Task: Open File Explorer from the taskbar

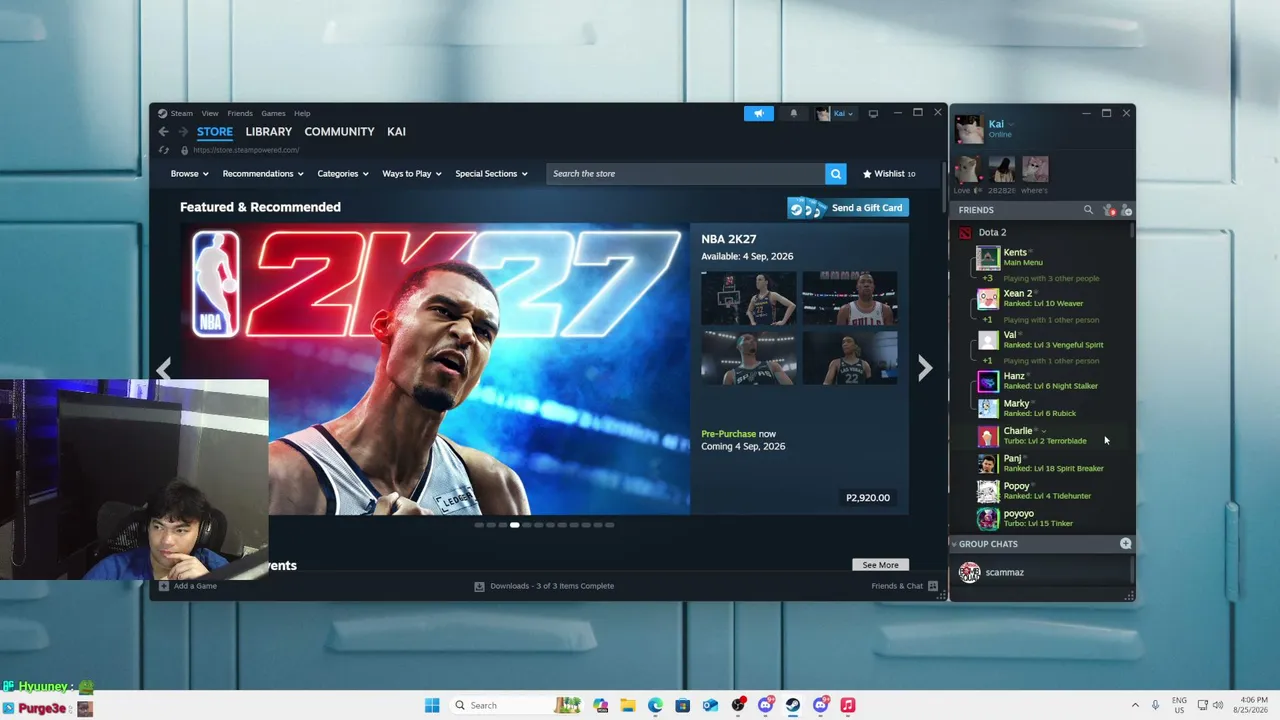Action: pos(628,705)
